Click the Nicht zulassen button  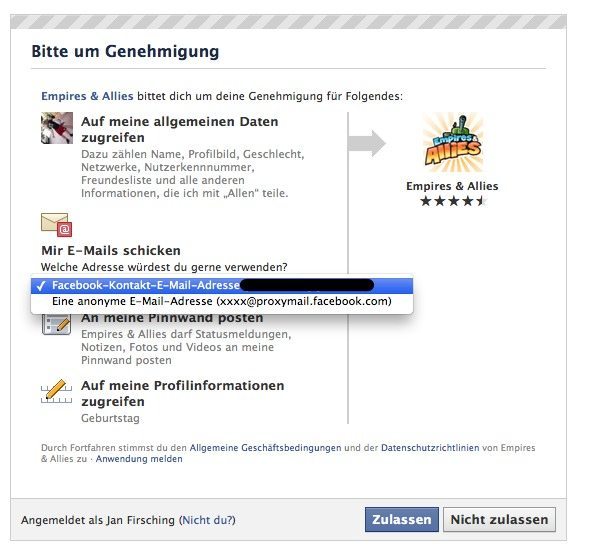tap(499, 520)
